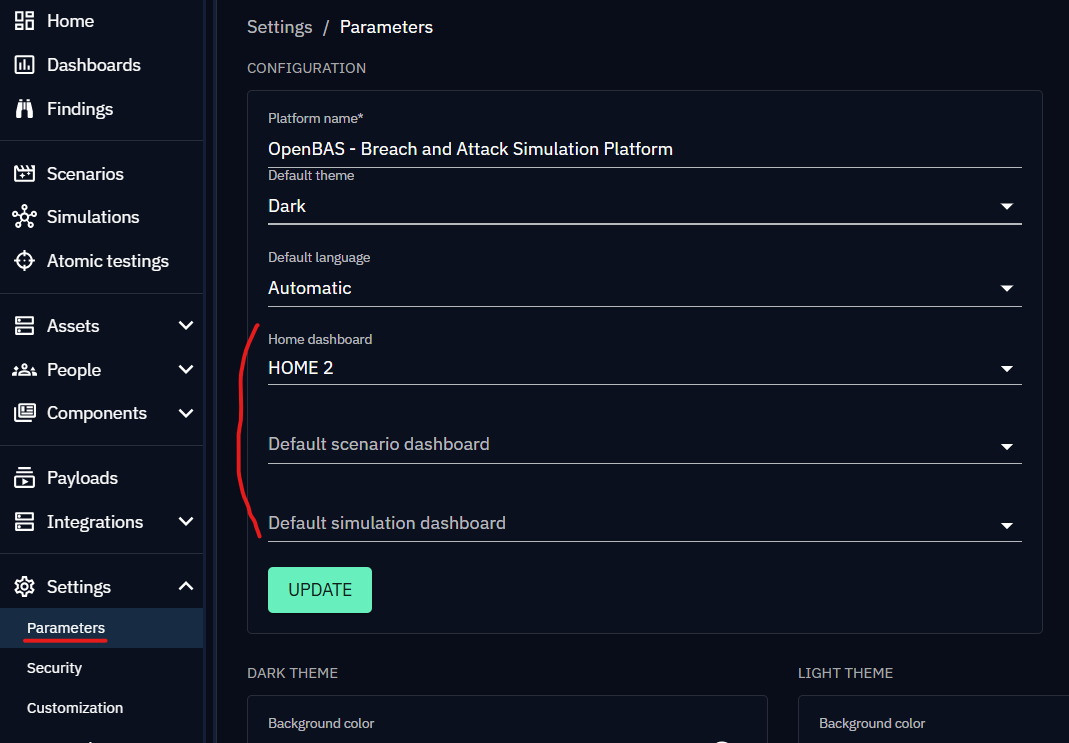Open the Home dashboard dropdown
This screenshot has height=743, width=1069.
point(1006,369)
